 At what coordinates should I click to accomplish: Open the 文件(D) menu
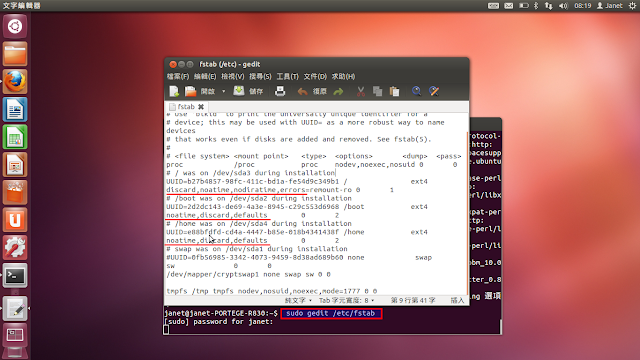(x=315, y=76)
